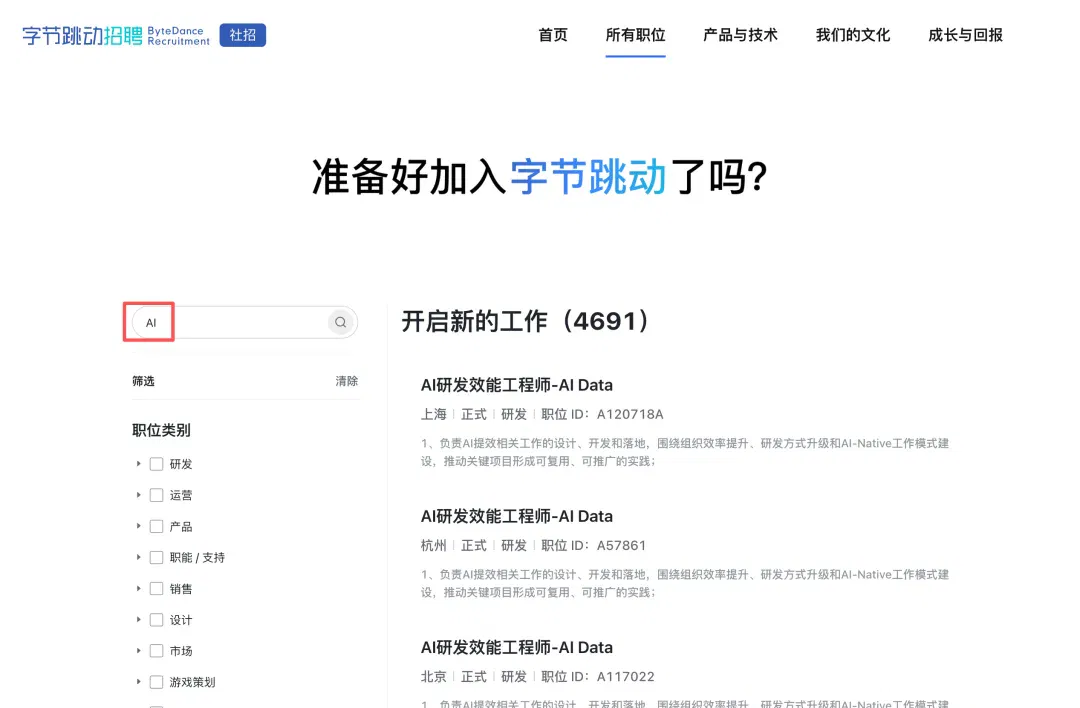The width and height of the screenshot is (1080, 708).
Task: Open the 北京 AI研发效能工程师-AI Data job
Action: [x=517, y=647]
